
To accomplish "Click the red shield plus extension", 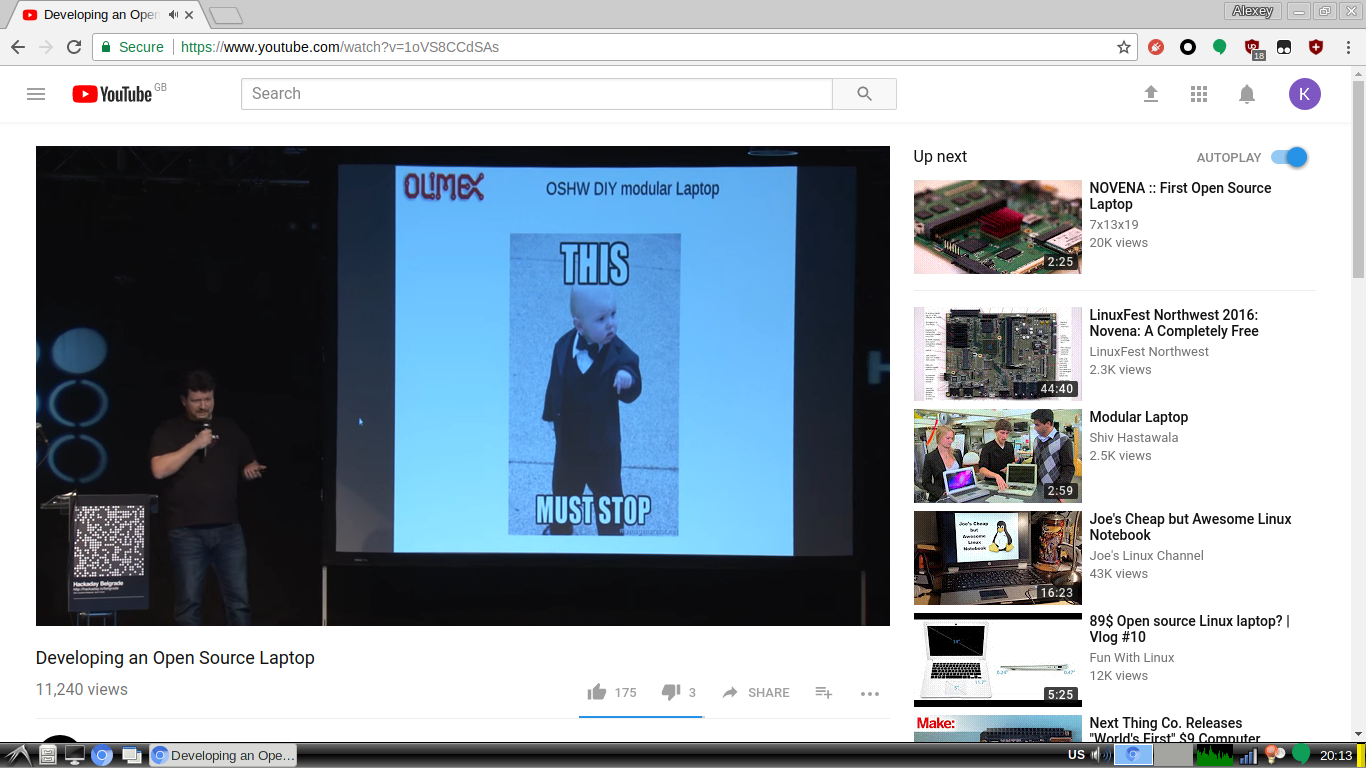I will pos(1316,47).
